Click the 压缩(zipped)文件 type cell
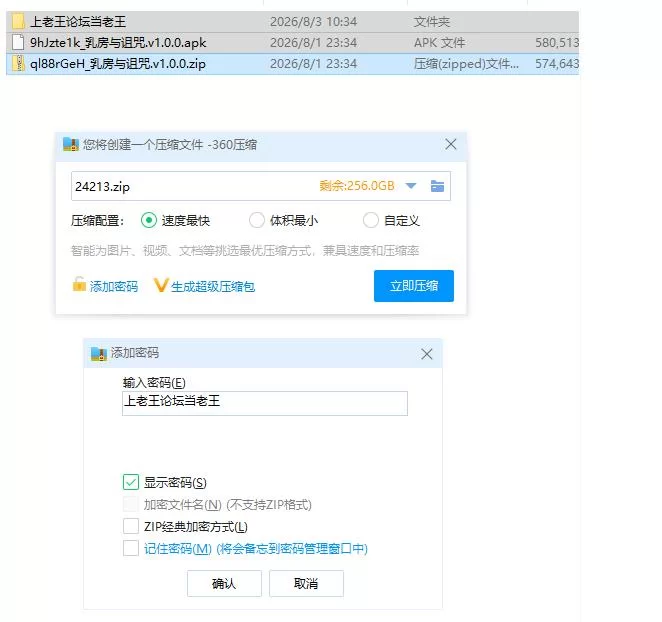This screenshot has width=662, height=622. tap(466, 64)
